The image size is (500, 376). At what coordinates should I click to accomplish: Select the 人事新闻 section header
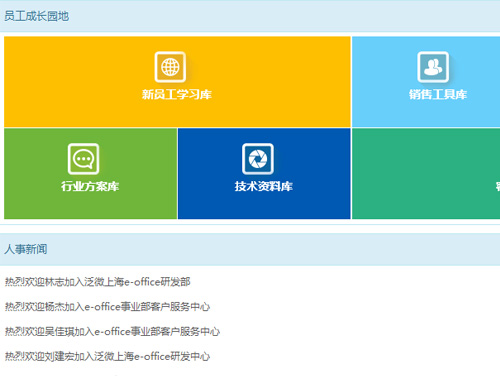coord(26,249)
